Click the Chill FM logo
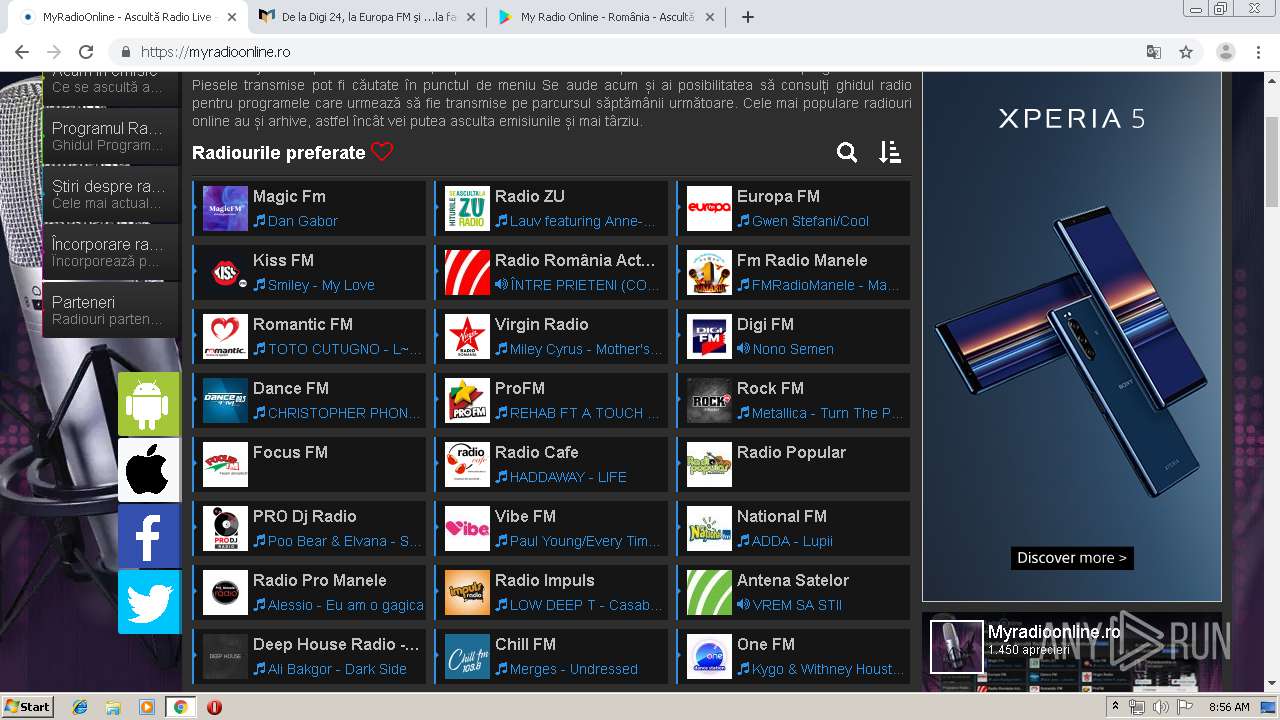 click(467, 656)
